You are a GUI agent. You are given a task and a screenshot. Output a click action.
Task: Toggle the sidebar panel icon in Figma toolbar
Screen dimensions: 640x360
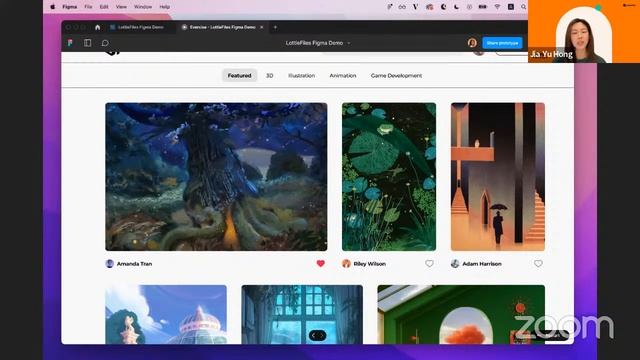coord(87,43)
